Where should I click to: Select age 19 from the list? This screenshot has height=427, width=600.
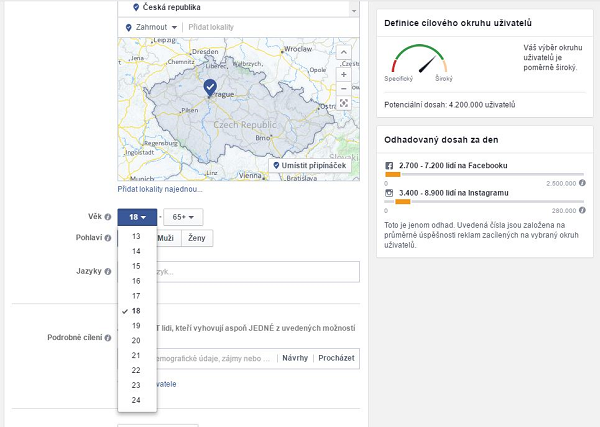point(137,326)
